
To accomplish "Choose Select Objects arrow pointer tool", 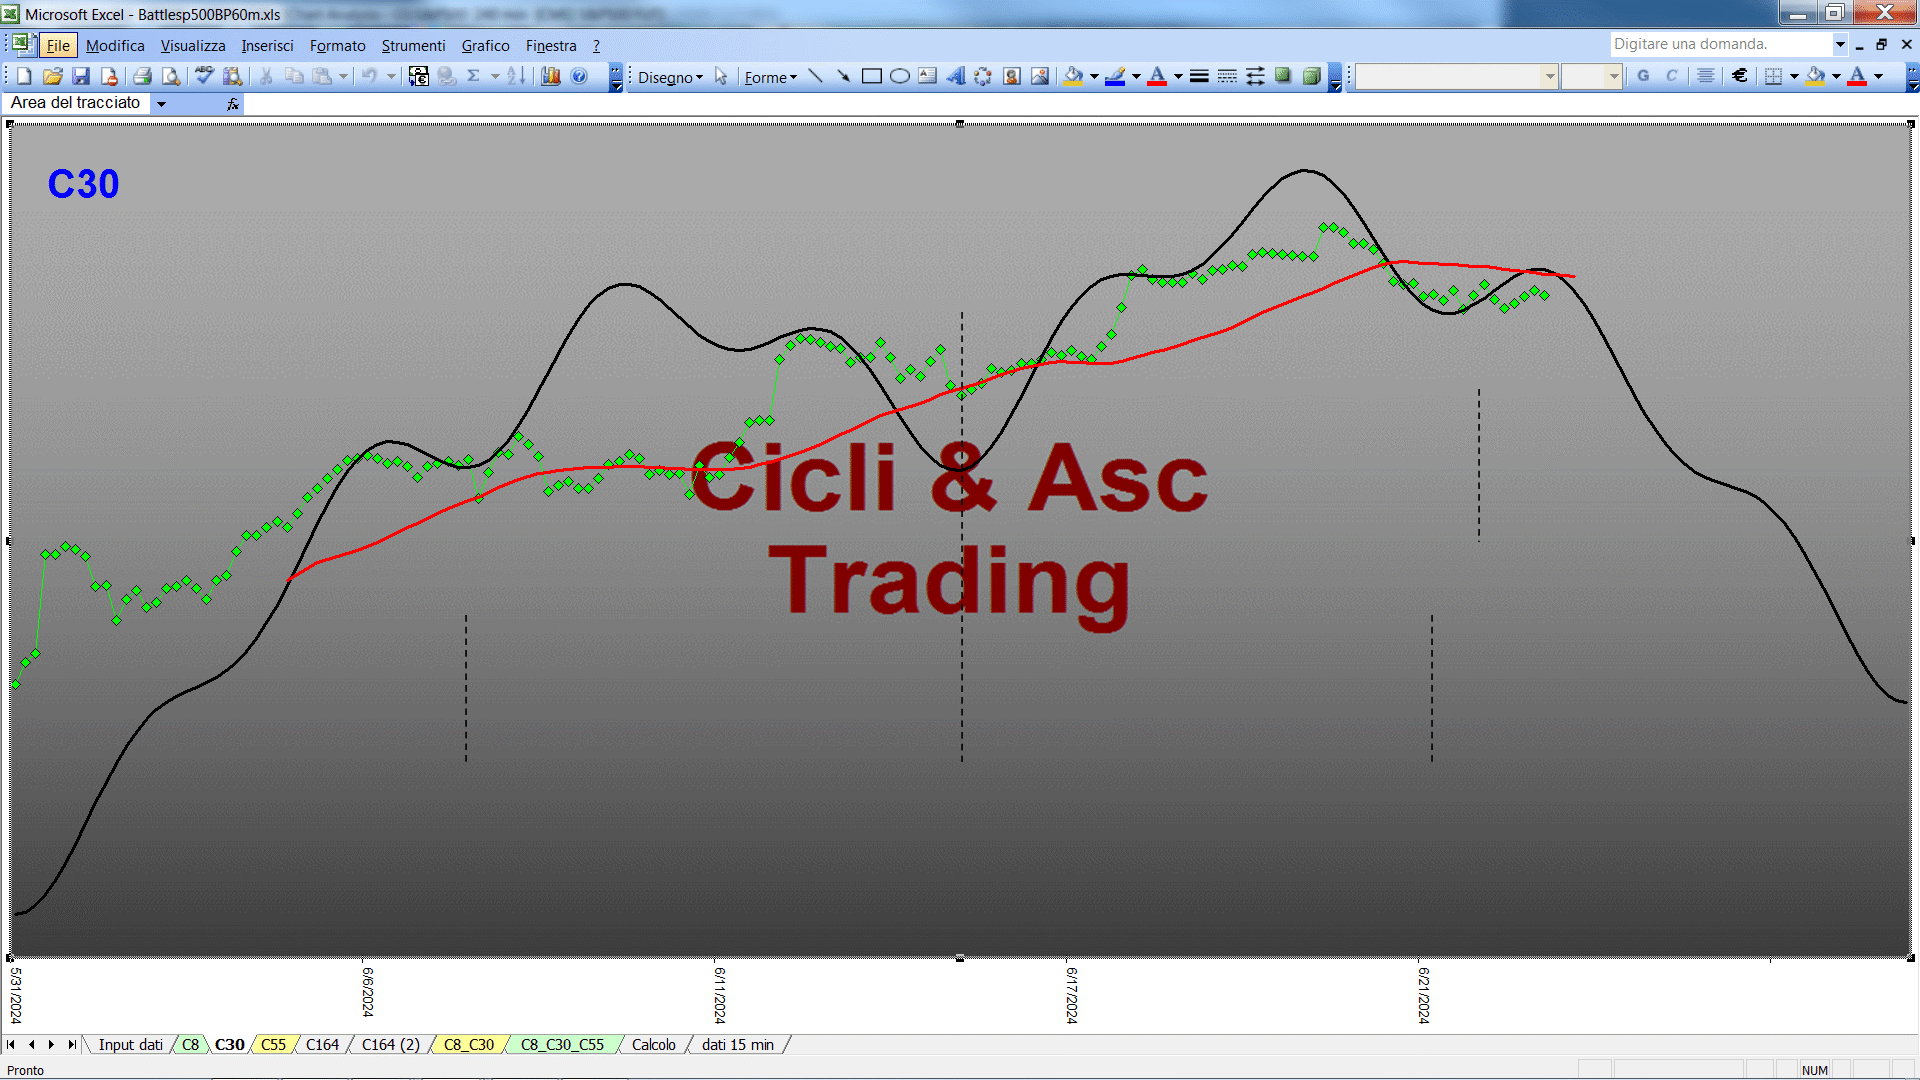I will pyautogui.click(x=721, y=77).
